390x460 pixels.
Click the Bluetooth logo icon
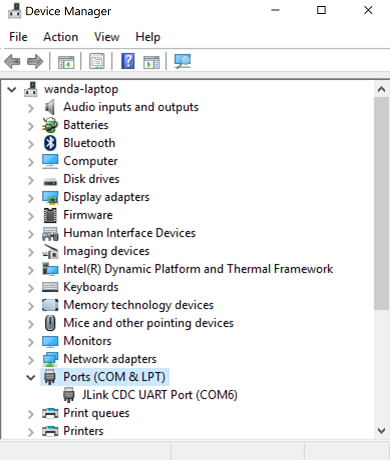point(50,143)
